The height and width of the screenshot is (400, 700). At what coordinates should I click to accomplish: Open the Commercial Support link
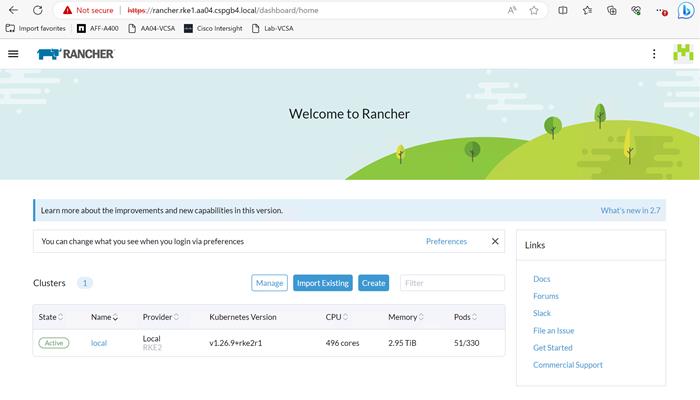568,365
